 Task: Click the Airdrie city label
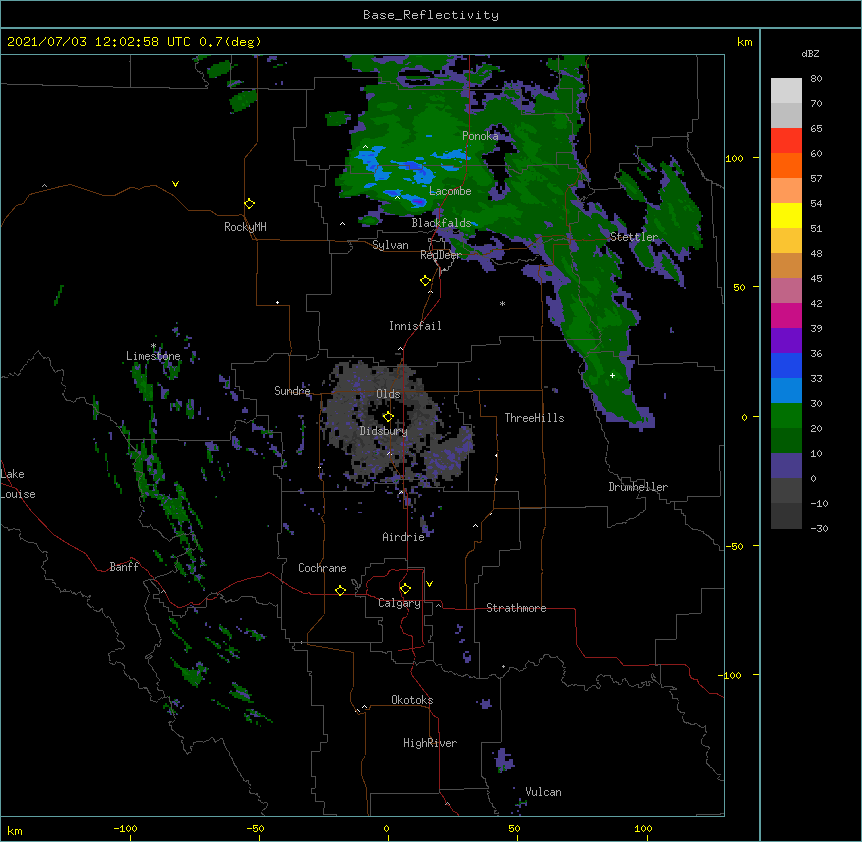coord(404,537)
